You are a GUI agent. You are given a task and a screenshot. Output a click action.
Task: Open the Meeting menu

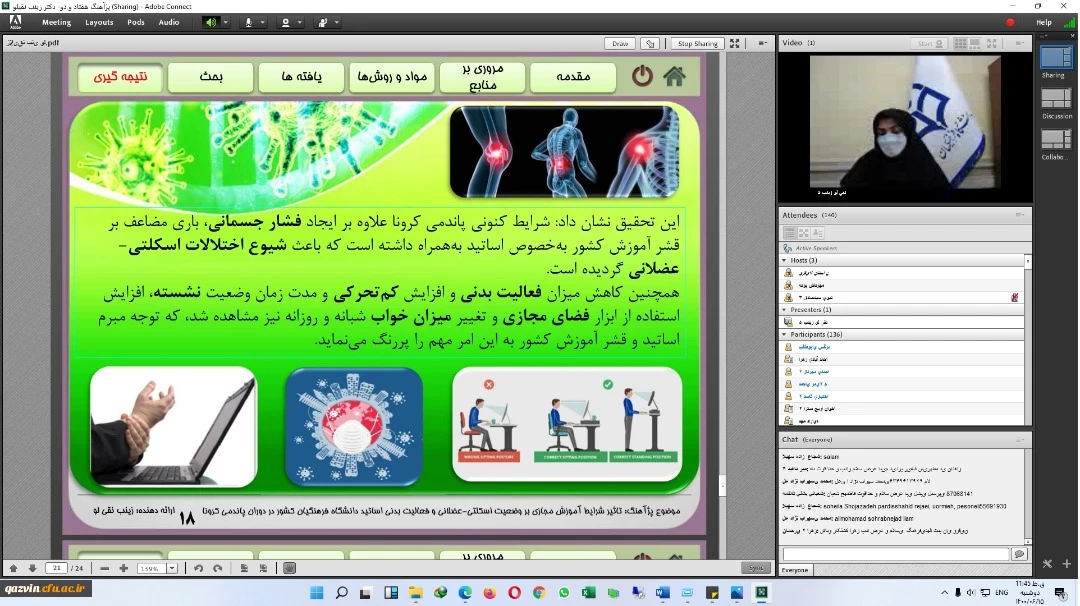pos(56,22)
